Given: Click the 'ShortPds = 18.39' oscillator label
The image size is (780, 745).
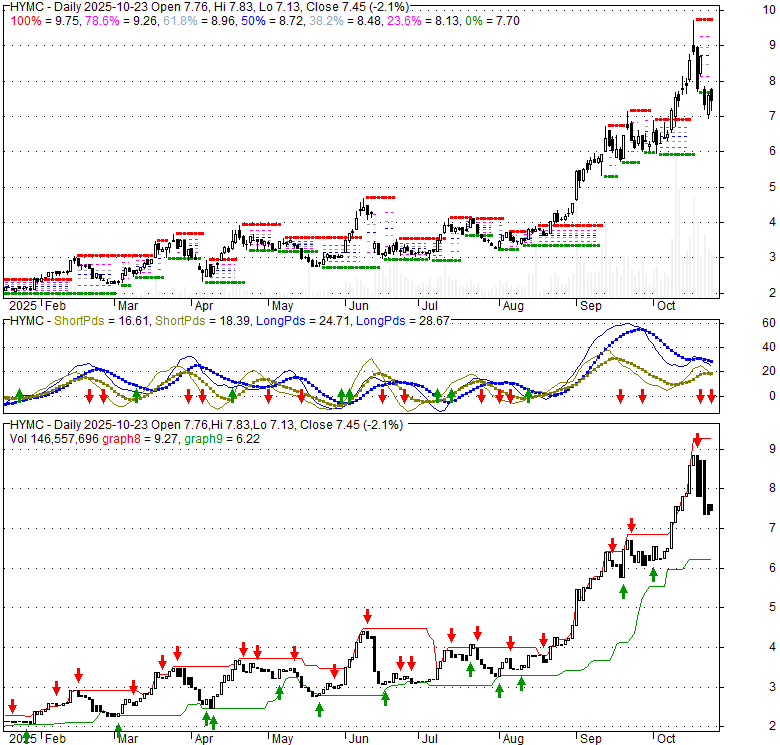Looking at the screenshot, I should click(x=202, y=321).
